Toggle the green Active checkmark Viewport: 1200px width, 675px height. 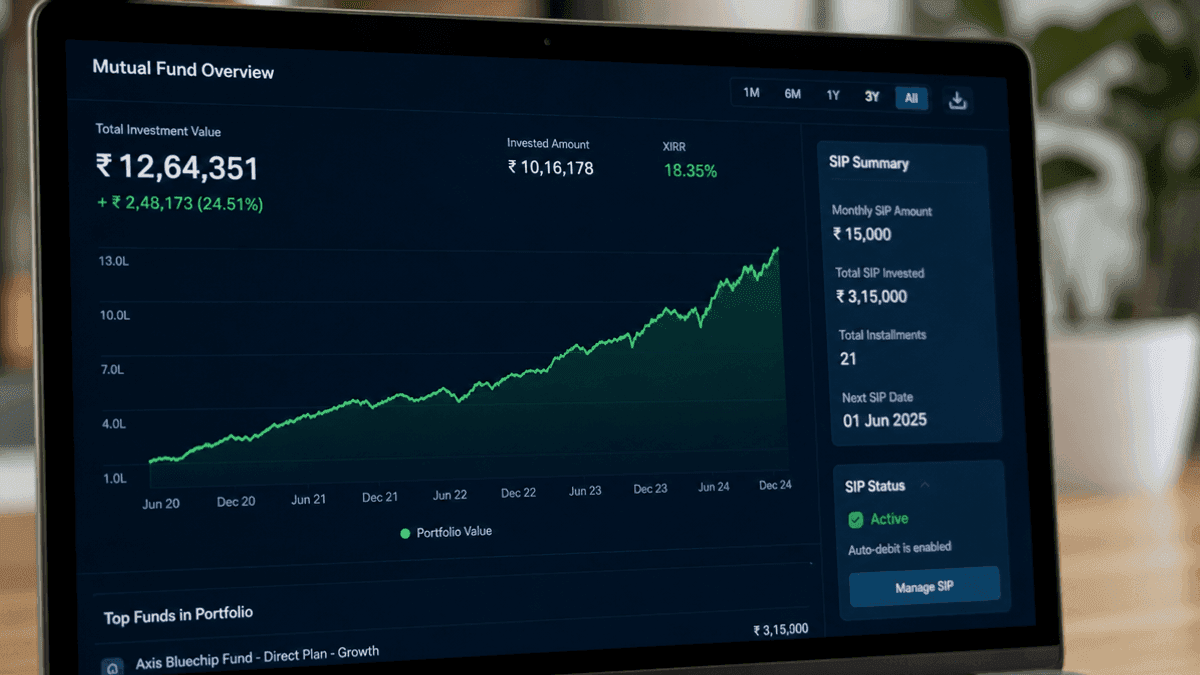click(855, 519)
